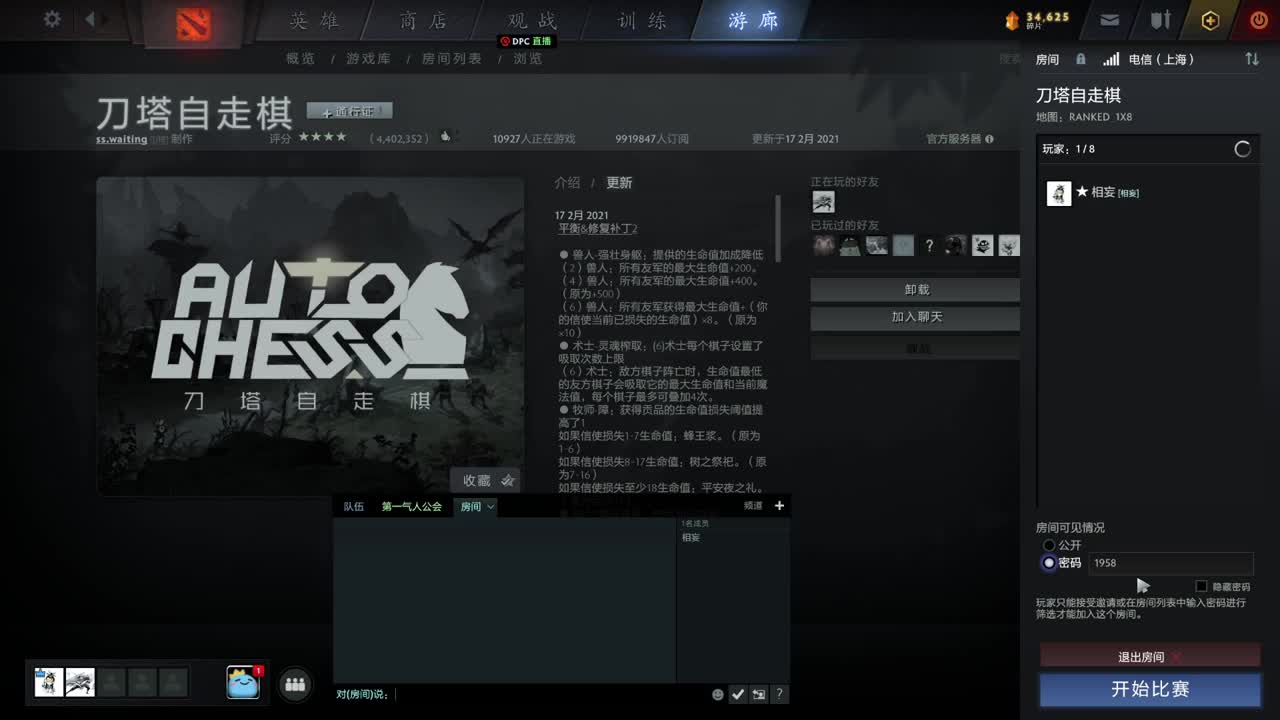
Task: Open the 电信（上海）server region selector
Action: tap(1162, 59)
